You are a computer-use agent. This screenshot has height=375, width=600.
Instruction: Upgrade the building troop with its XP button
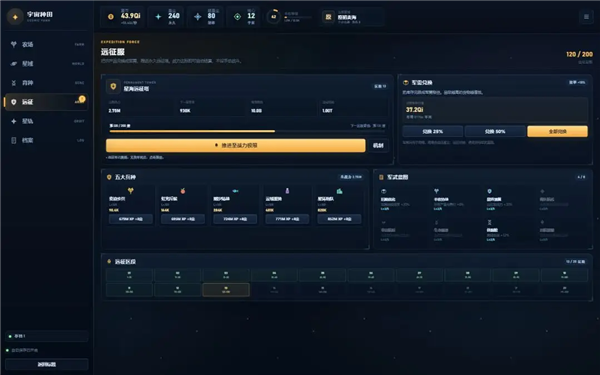339,219
